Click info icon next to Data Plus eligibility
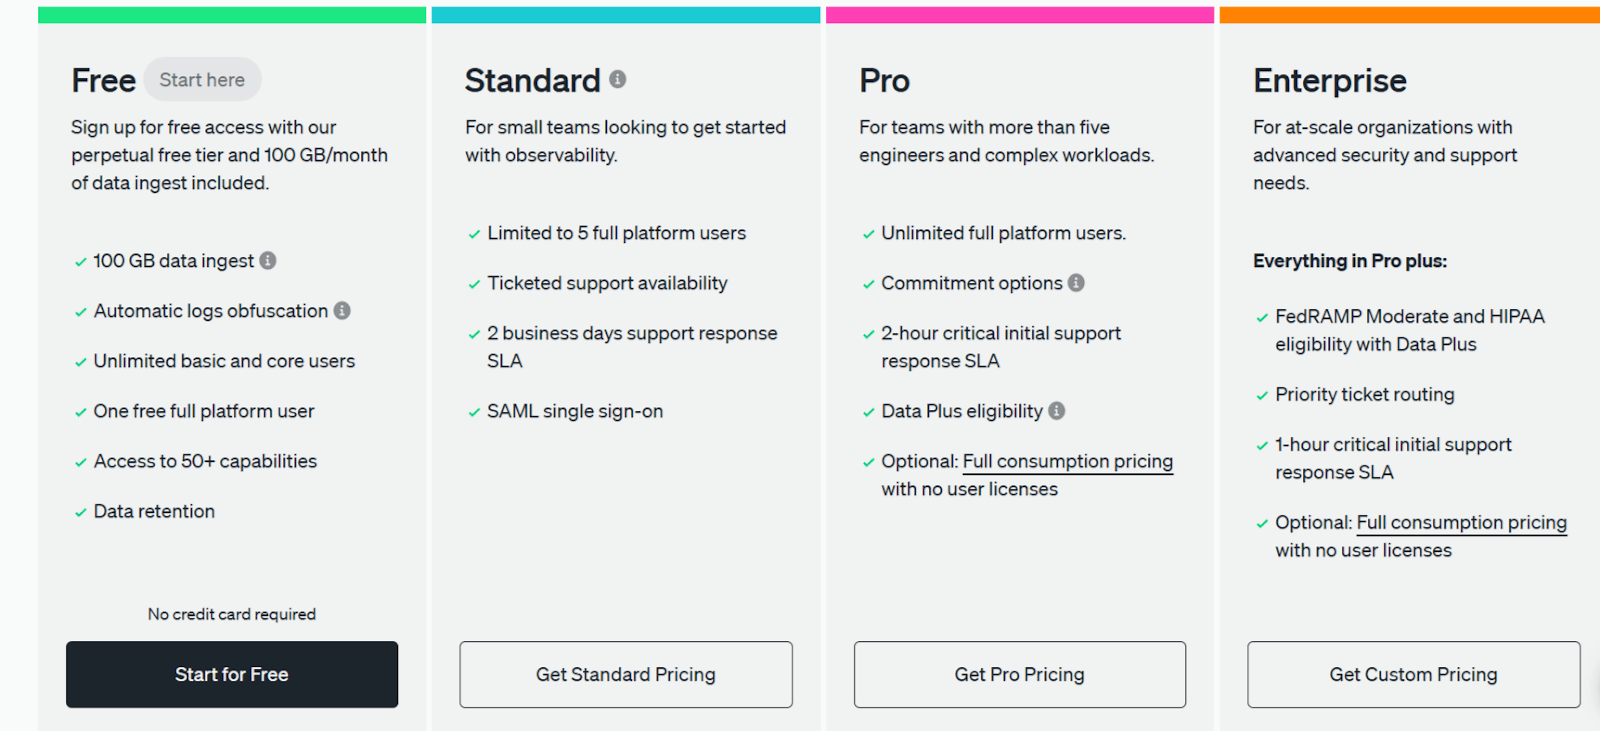 pos(1057,411)
